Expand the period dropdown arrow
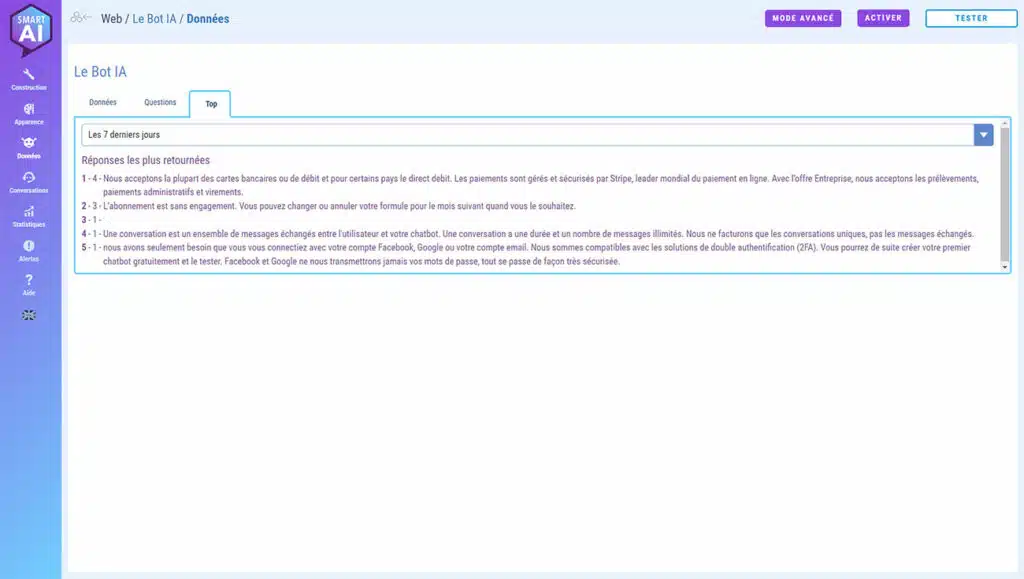Screen dimensions: 1024x579 983,135
